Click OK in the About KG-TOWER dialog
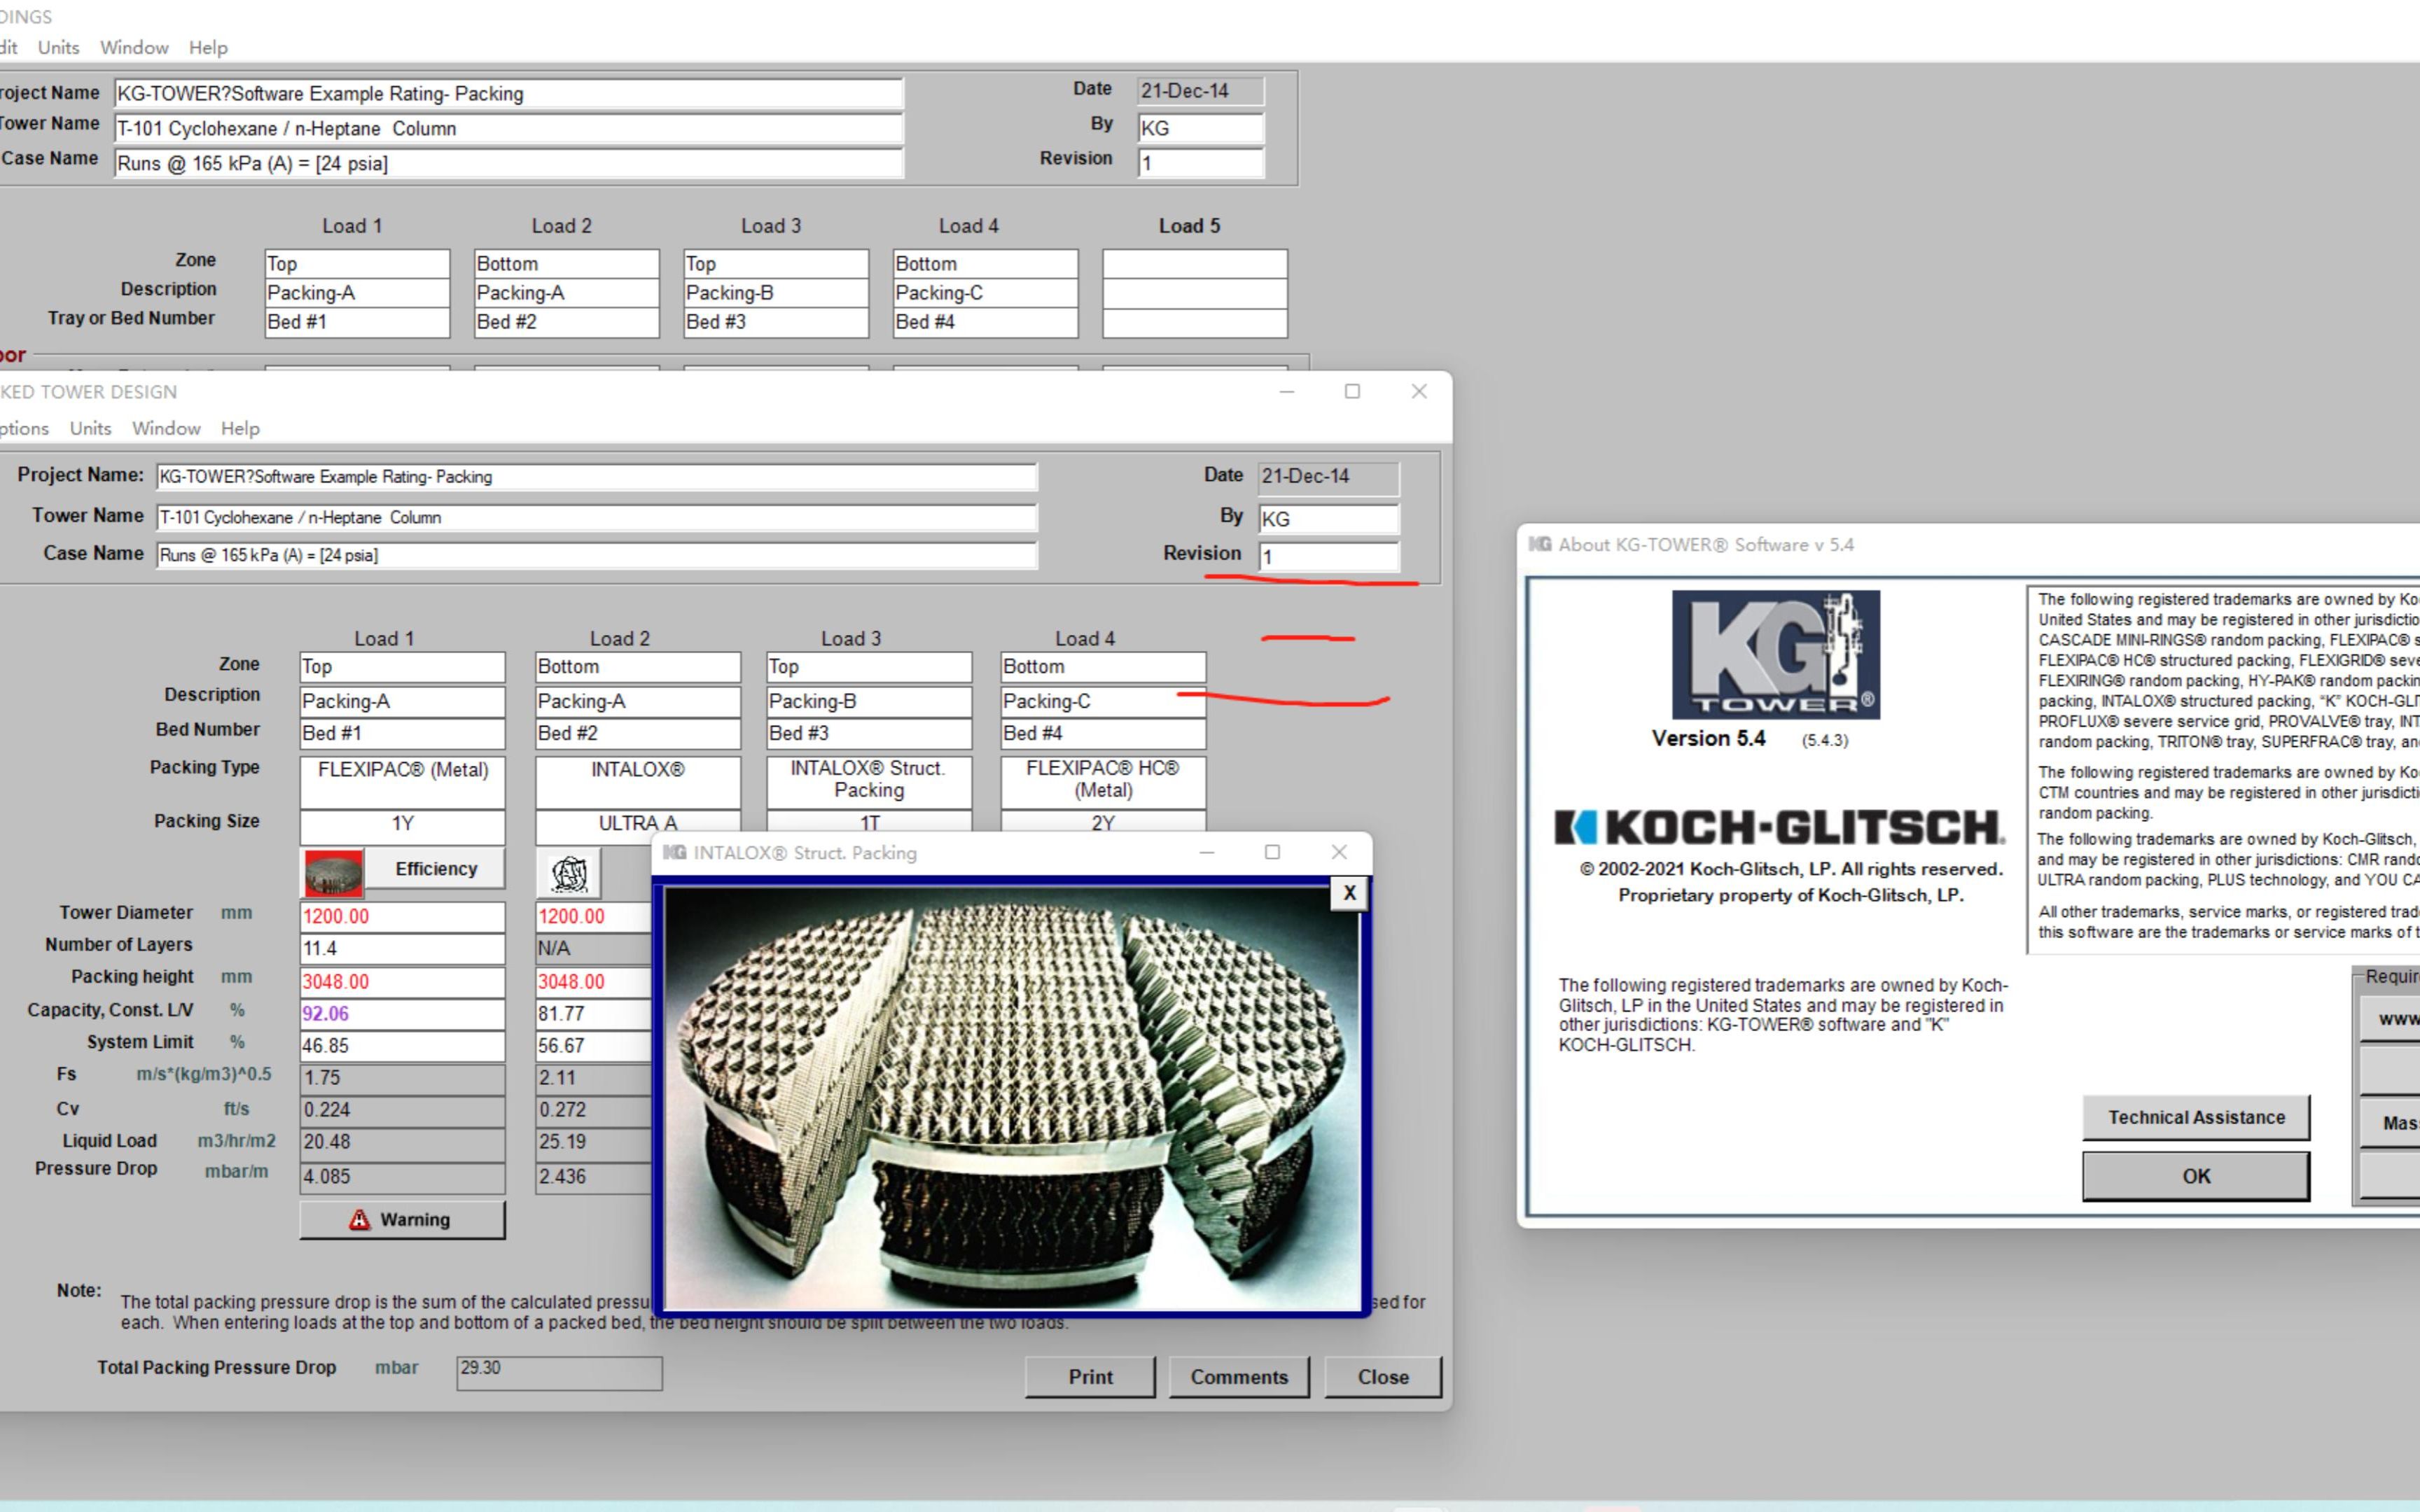 (2196, 1176)
